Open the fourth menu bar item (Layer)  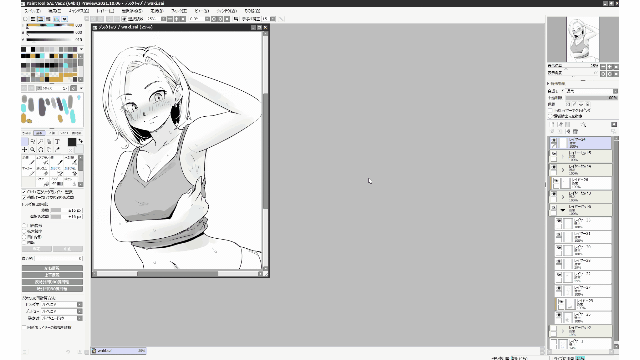pyautogui.click(x=104, y=11)
